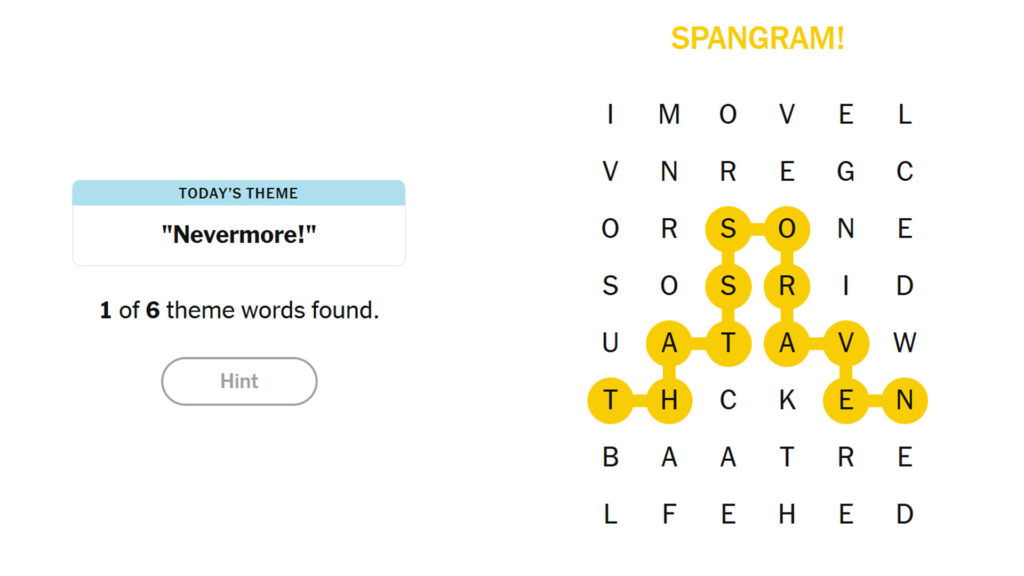Click the letter C in the sixth row

[727, 400]
